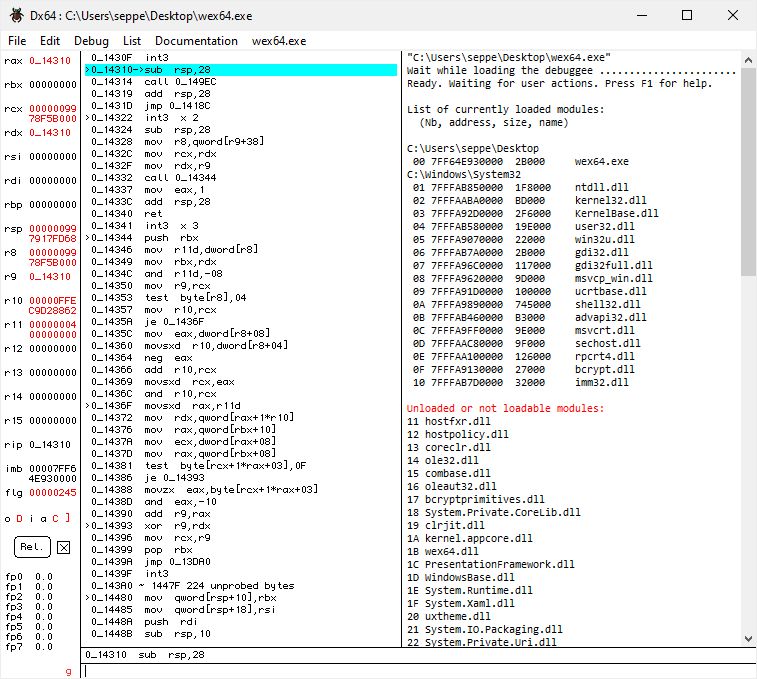Select highlighted line 0_14310 sub rsp,28
The width and height of the screenshot is (757, 679).
(241, 70)
